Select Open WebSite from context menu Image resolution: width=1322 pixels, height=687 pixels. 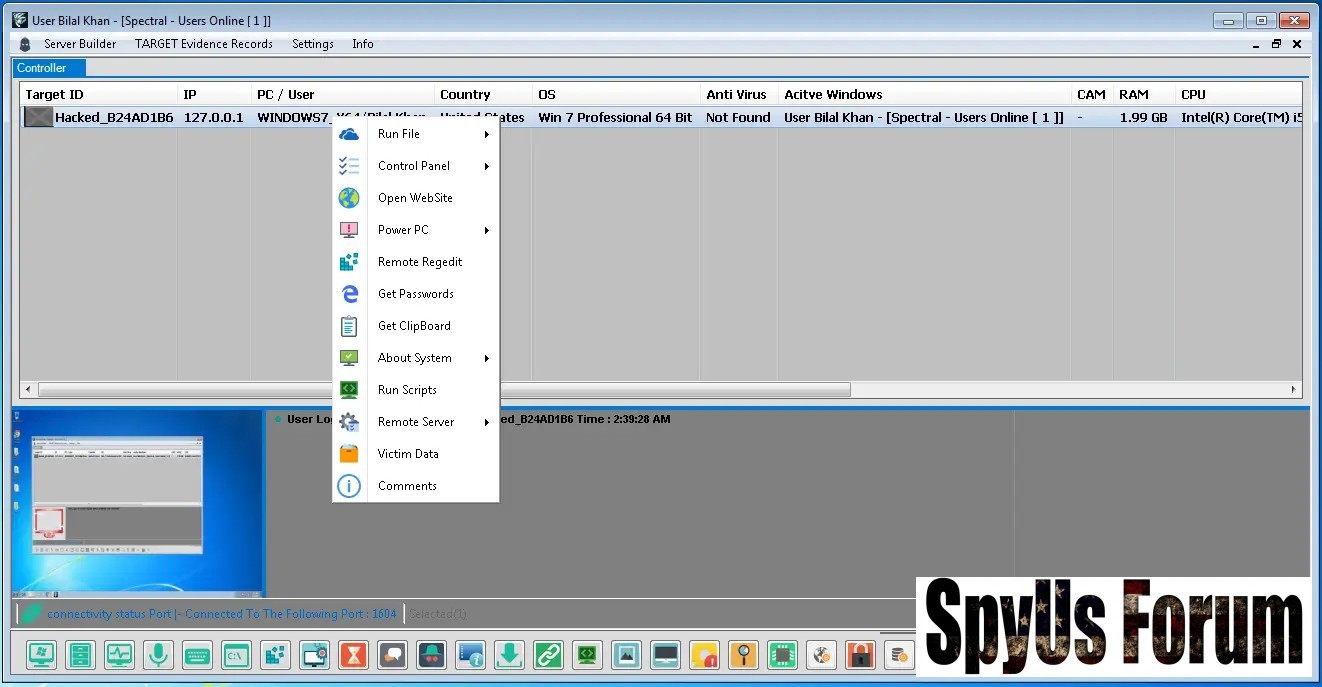pyautogui.click(x=415, y=198)
